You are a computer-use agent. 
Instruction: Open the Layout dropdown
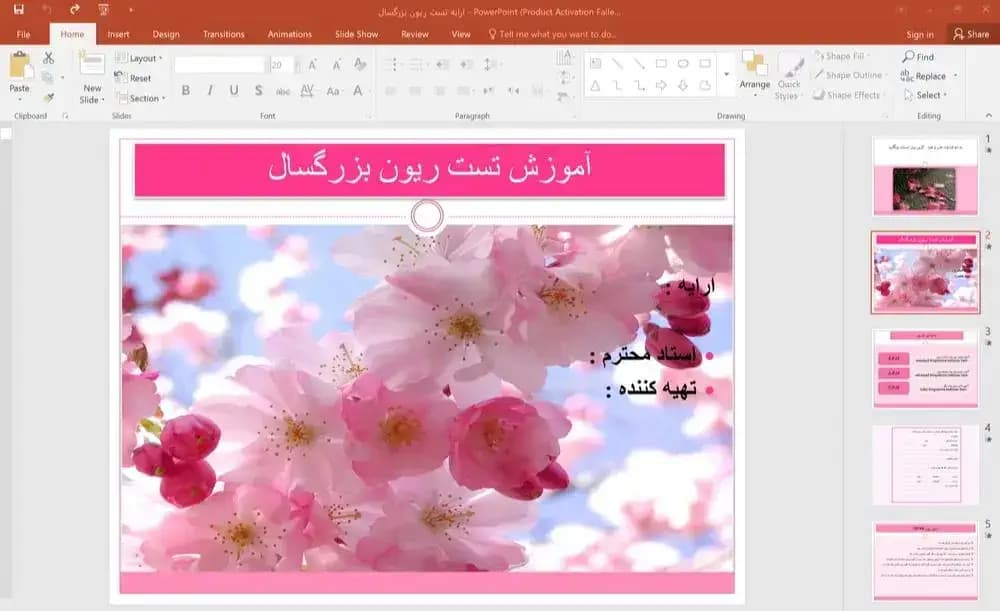(x=139, y=58)
